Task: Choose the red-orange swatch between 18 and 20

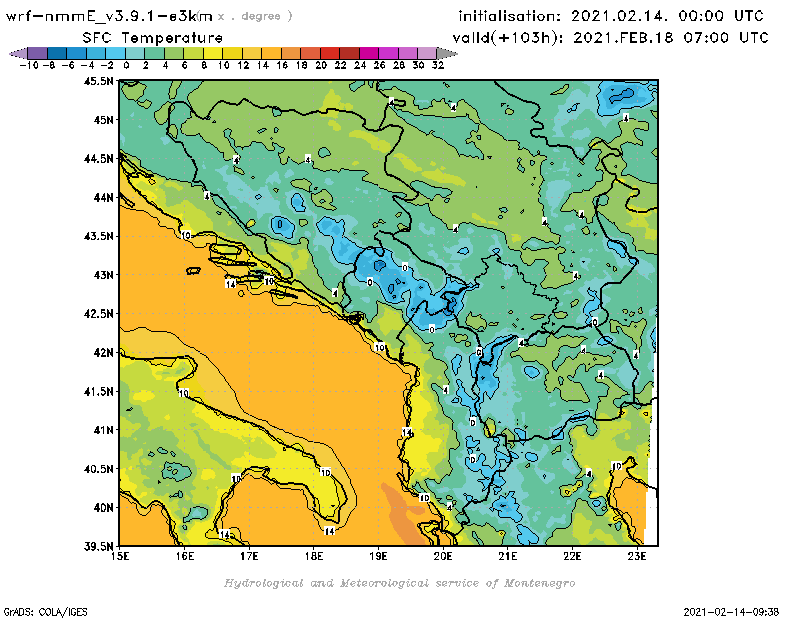Action: tap(310, 53)
